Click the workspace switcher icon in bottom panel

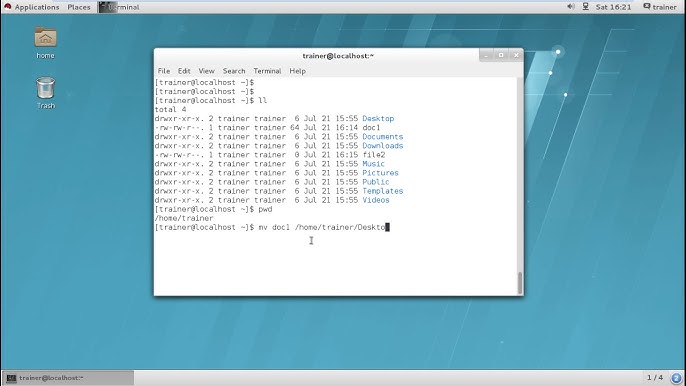[676, 378]
